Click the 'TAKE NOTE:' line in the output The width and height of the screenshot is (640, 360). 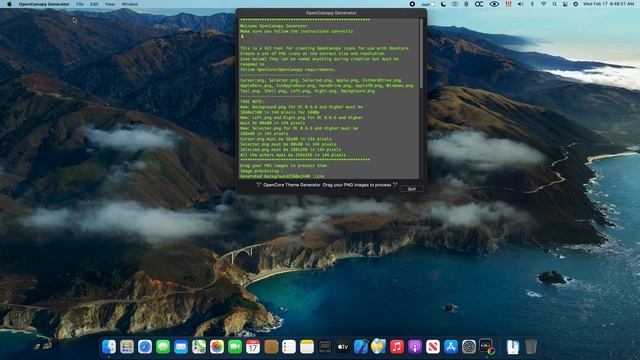[x=252, y=102]
